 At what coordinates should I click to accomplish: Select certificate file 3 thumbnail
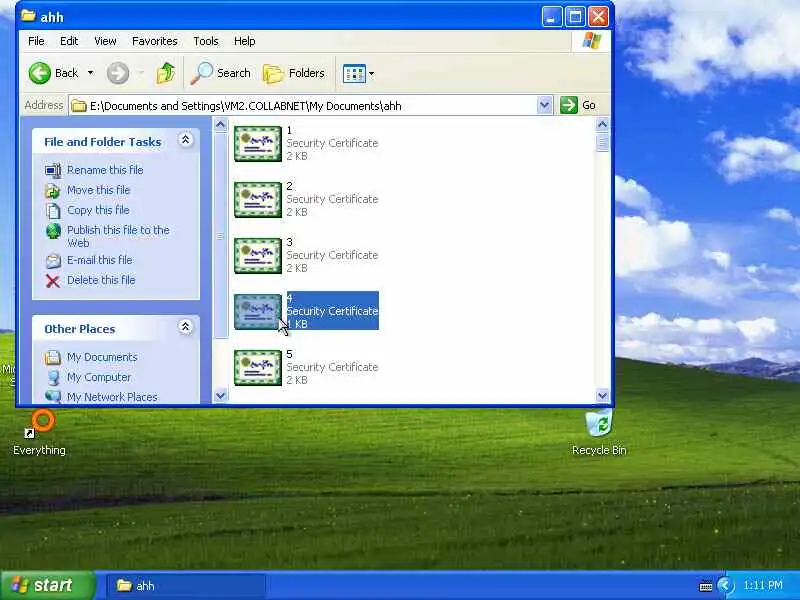[x=258, y=256]
